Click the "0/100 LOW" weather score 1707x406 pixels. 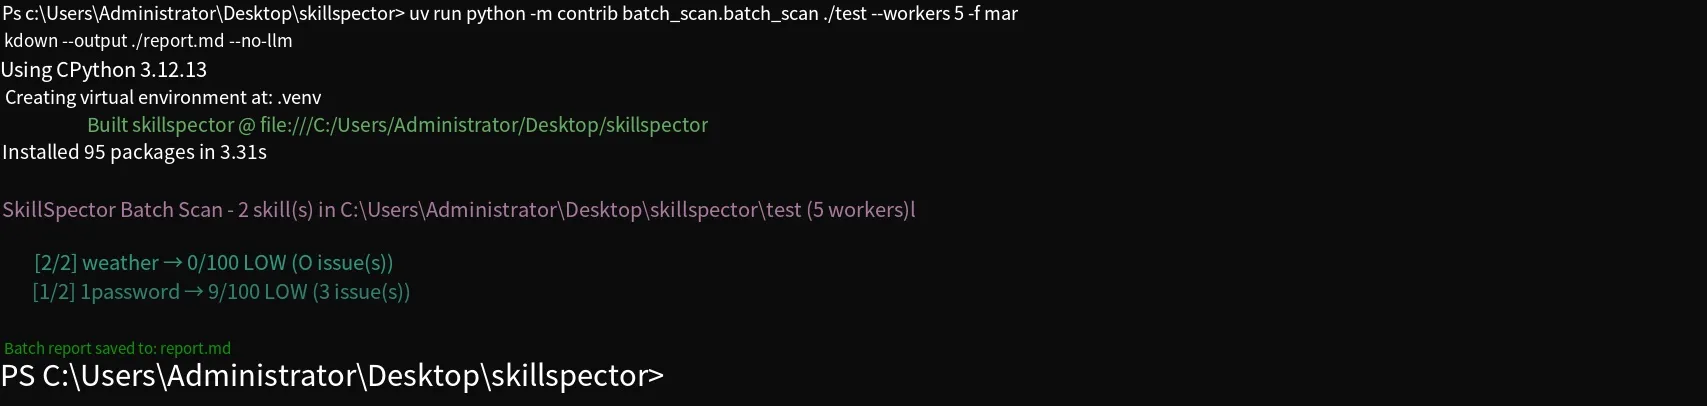pyautogui.click(x=236, y=263)
